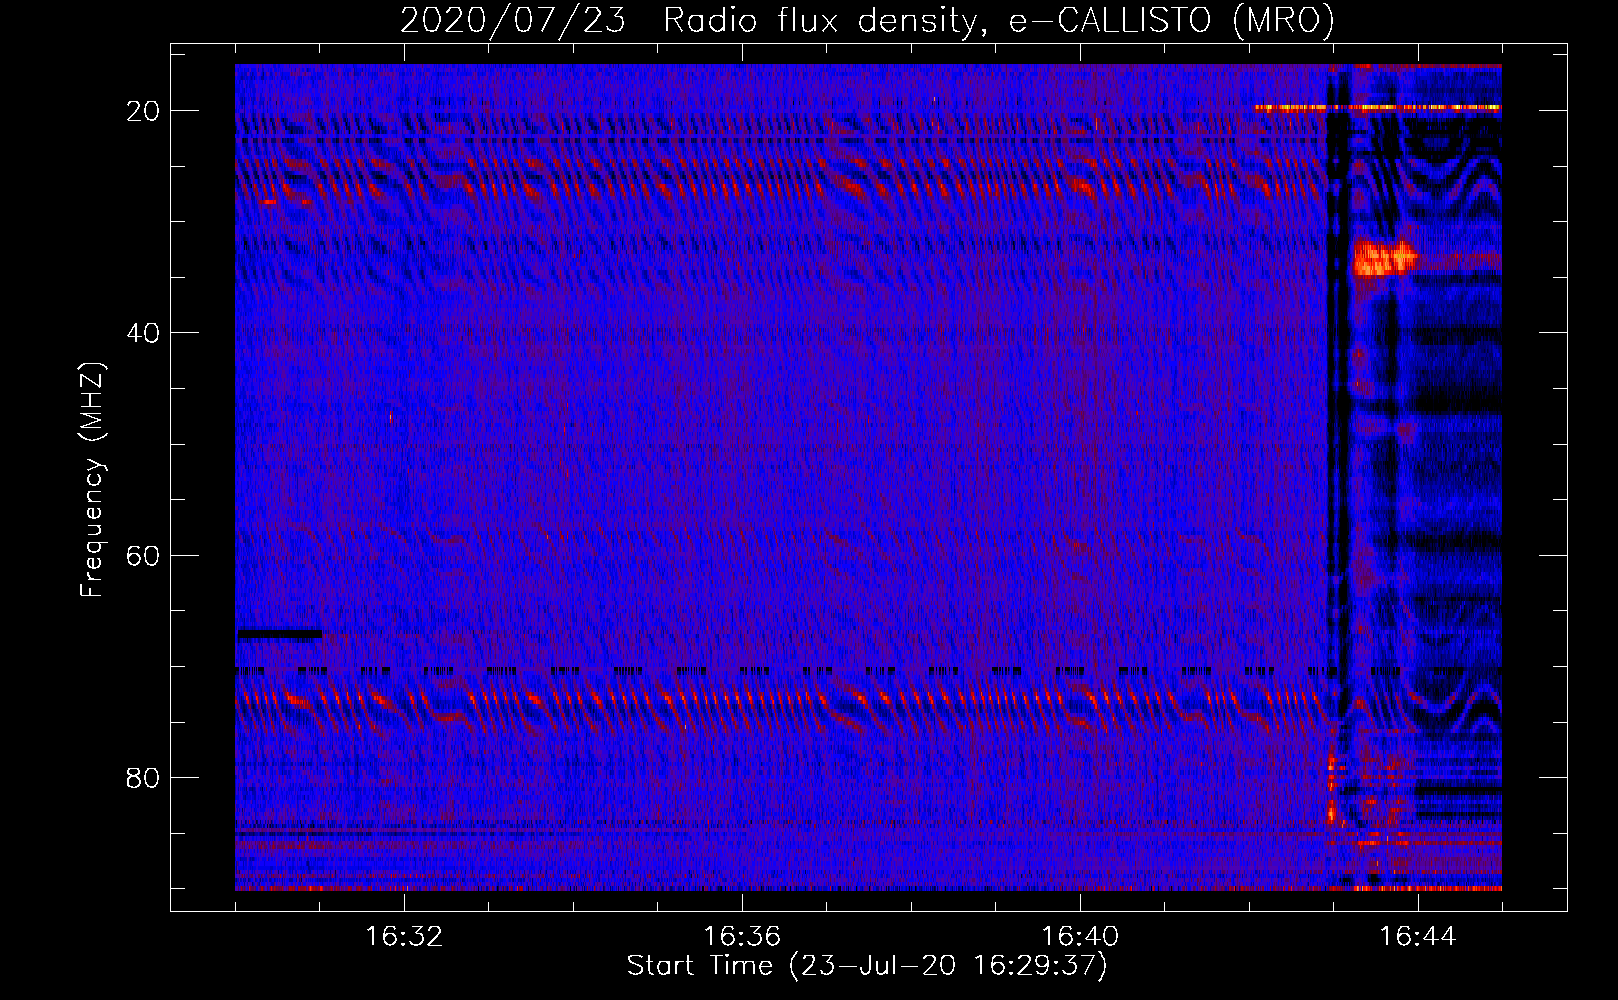Viewport: 1618px width, 1000px height.
Task: Click the yellow horizontal line at 20 MHz
Action: (1377, 107)
